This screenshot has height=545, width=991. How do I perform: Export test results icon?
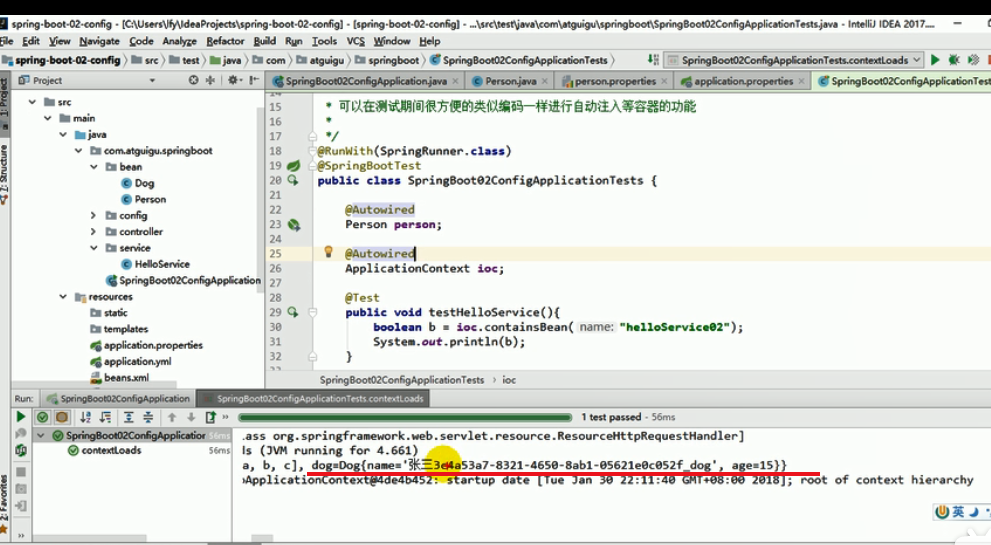click(210, 417)
